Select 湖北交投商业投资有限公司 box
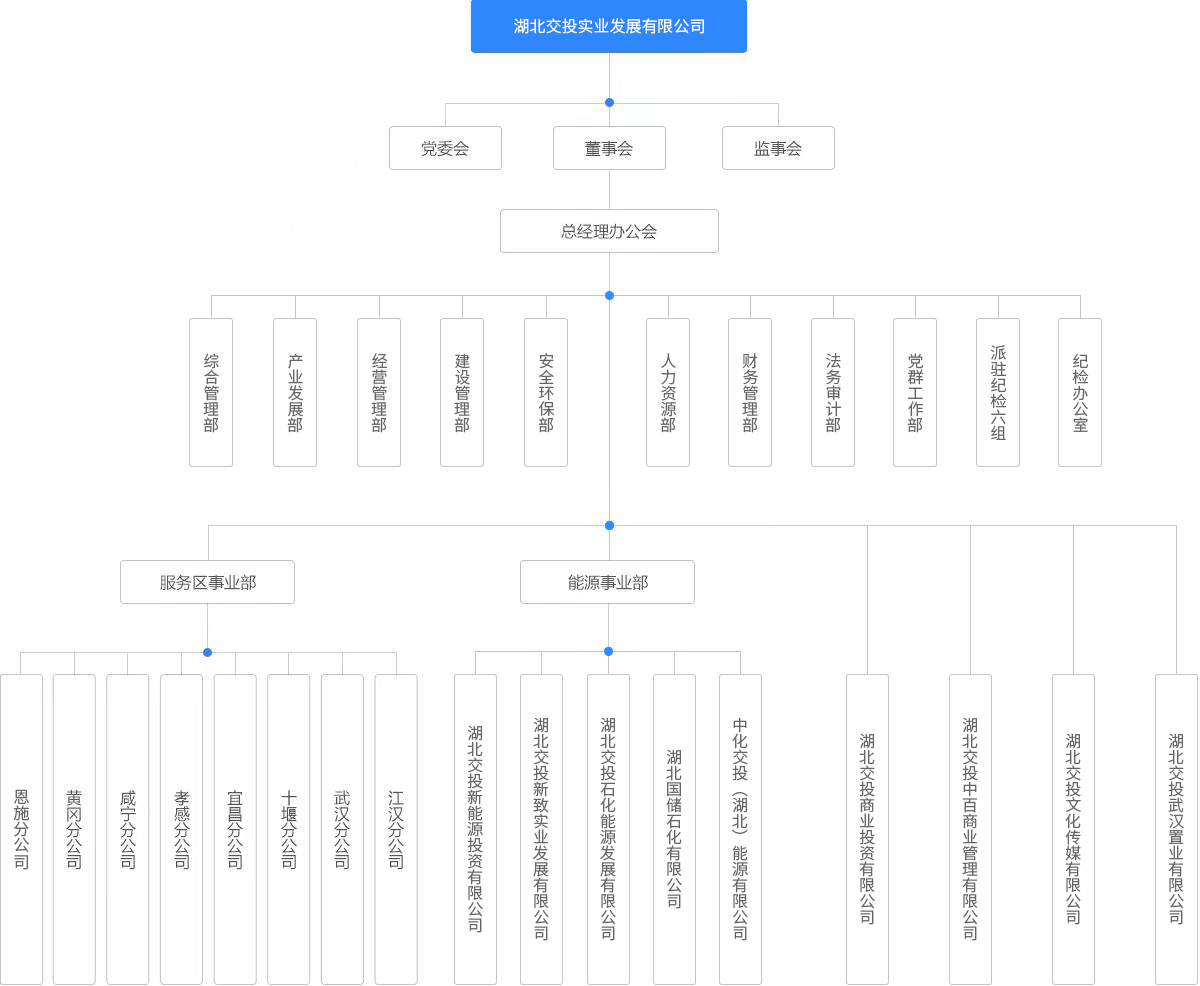The height and width of the screenshot is (986, 1200). [867, 830]
